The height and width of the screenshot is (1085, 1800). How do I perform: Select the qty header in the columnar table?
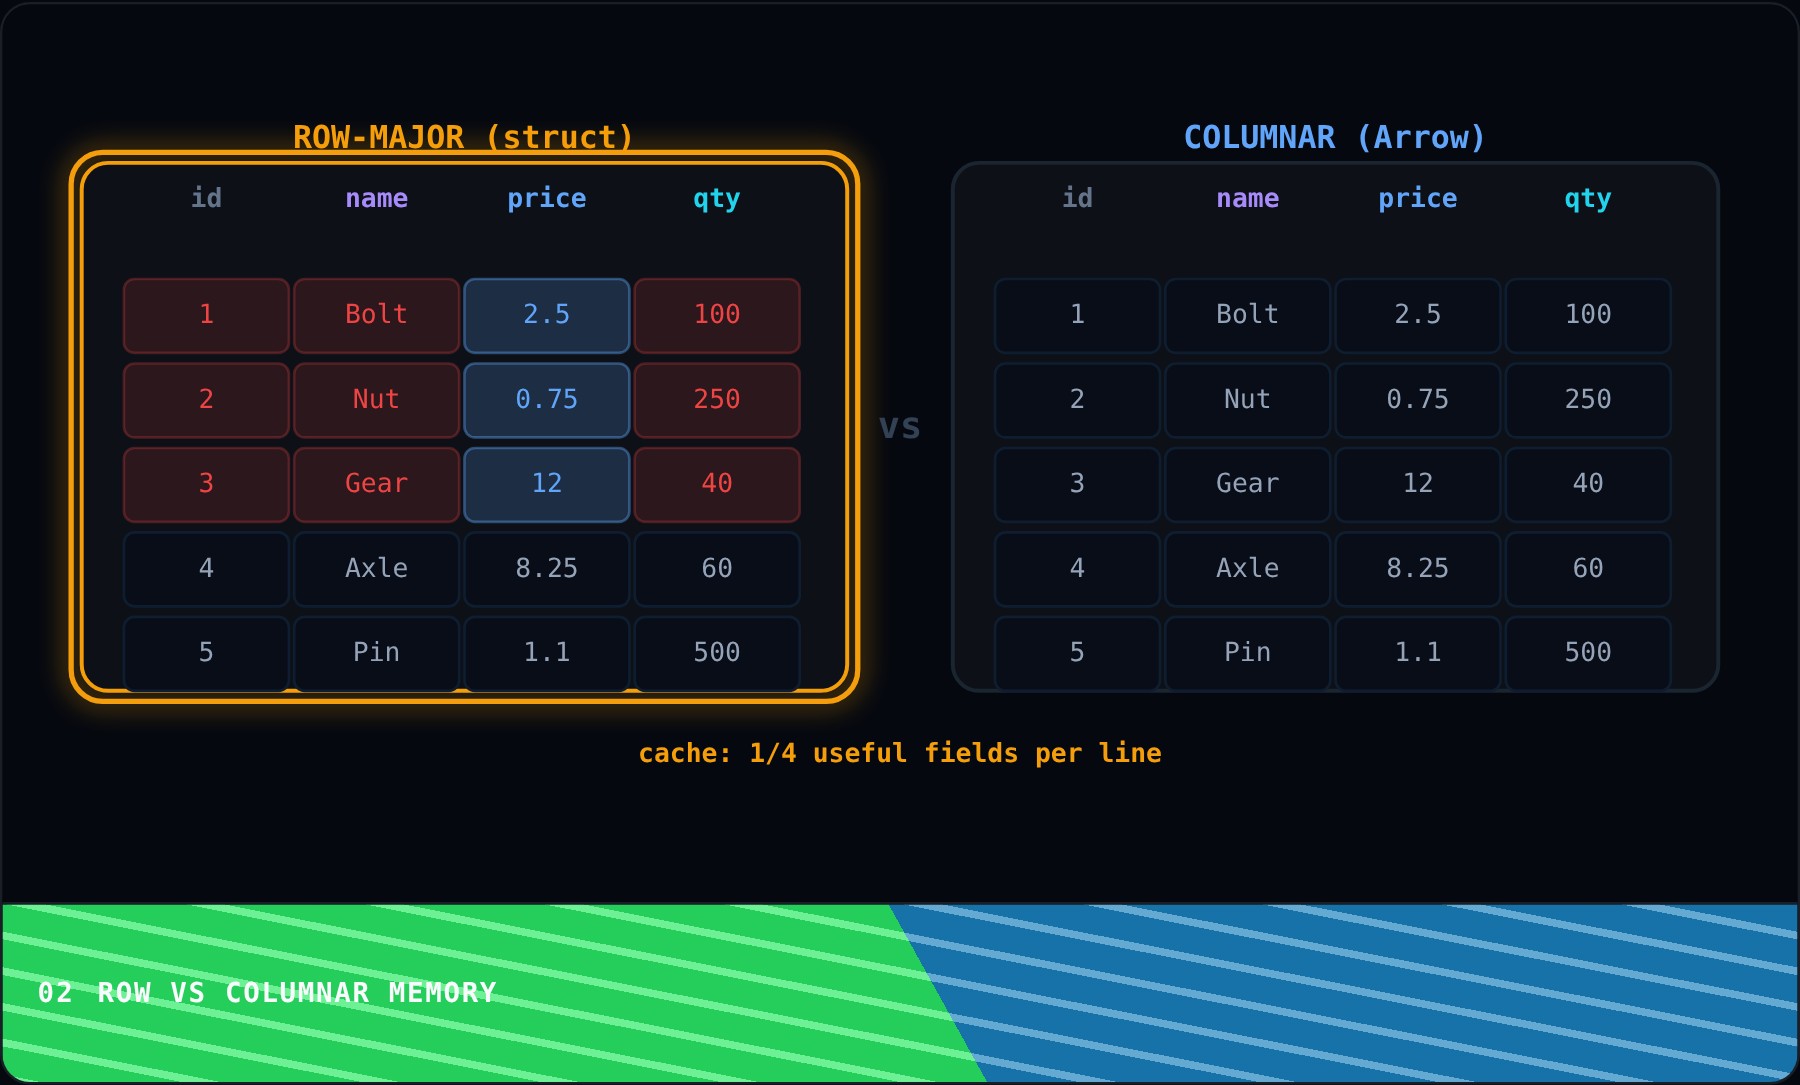point(1588,198)
